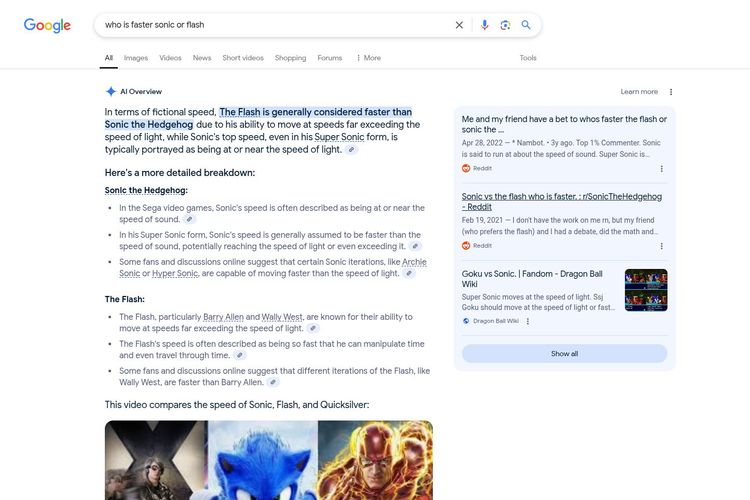Image resolution: width=750 pixels, height=500 pixels.
Task: Switch to the Images tab
Action: (x=135, y=58)
